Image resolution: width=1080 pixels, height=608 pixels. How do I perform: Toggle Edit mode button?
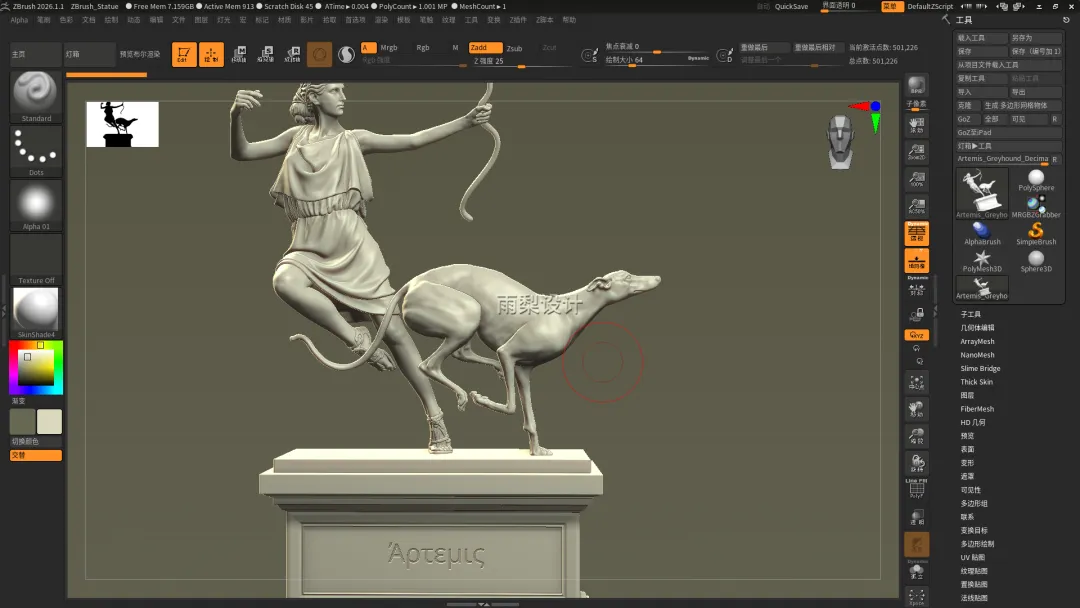[x=184, y=54]
